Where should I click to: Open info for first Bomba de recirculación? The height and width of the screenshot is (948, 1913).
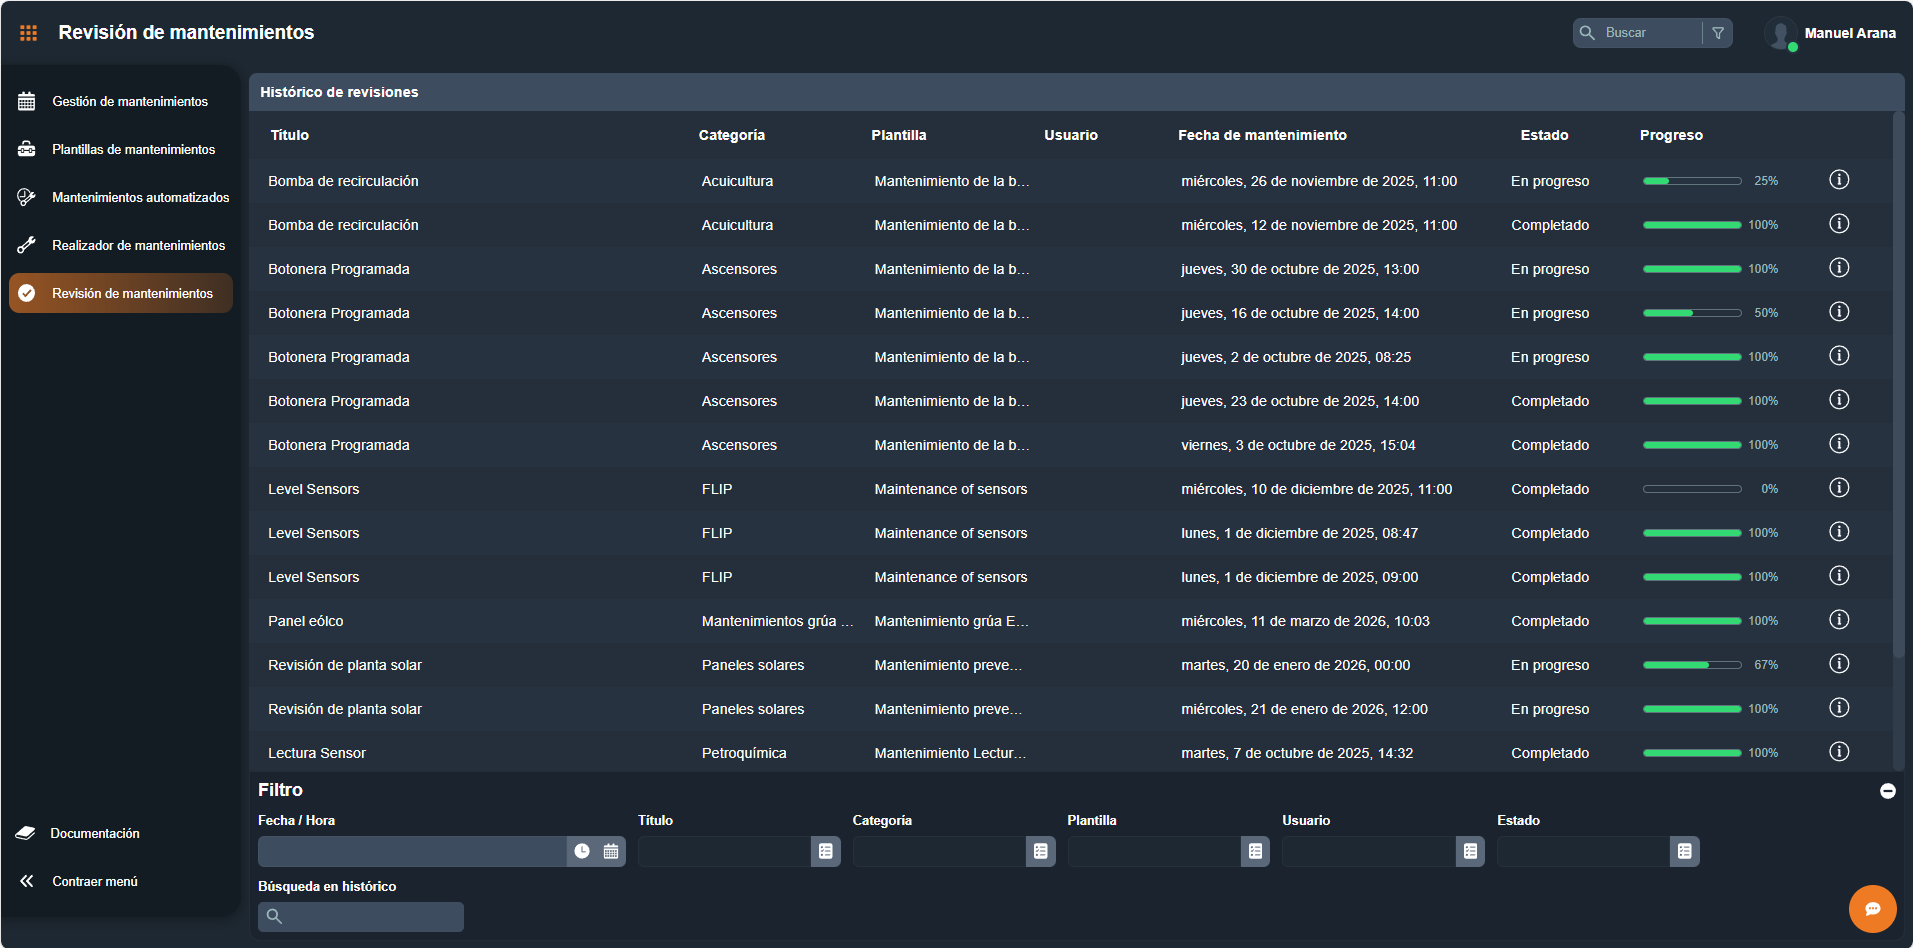(x=1838, y=180)
